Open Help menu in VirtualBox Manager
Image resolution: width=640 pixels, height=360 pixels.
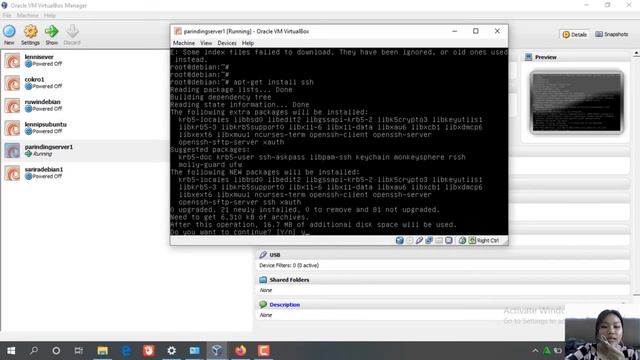pyautogui.click(x=49, y=16)
